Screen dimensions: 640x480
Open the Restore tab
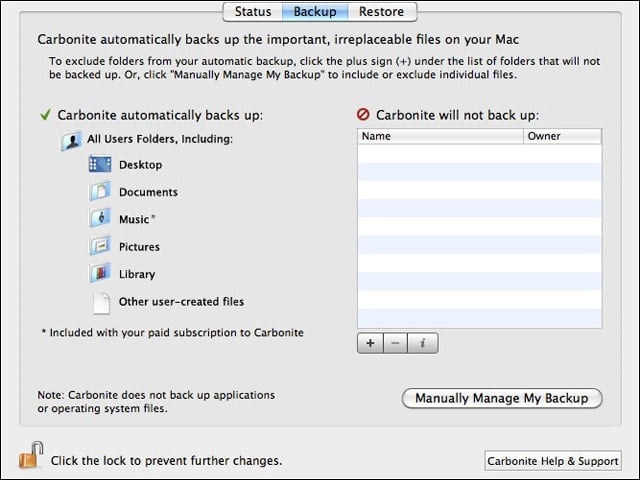(382, 11)
